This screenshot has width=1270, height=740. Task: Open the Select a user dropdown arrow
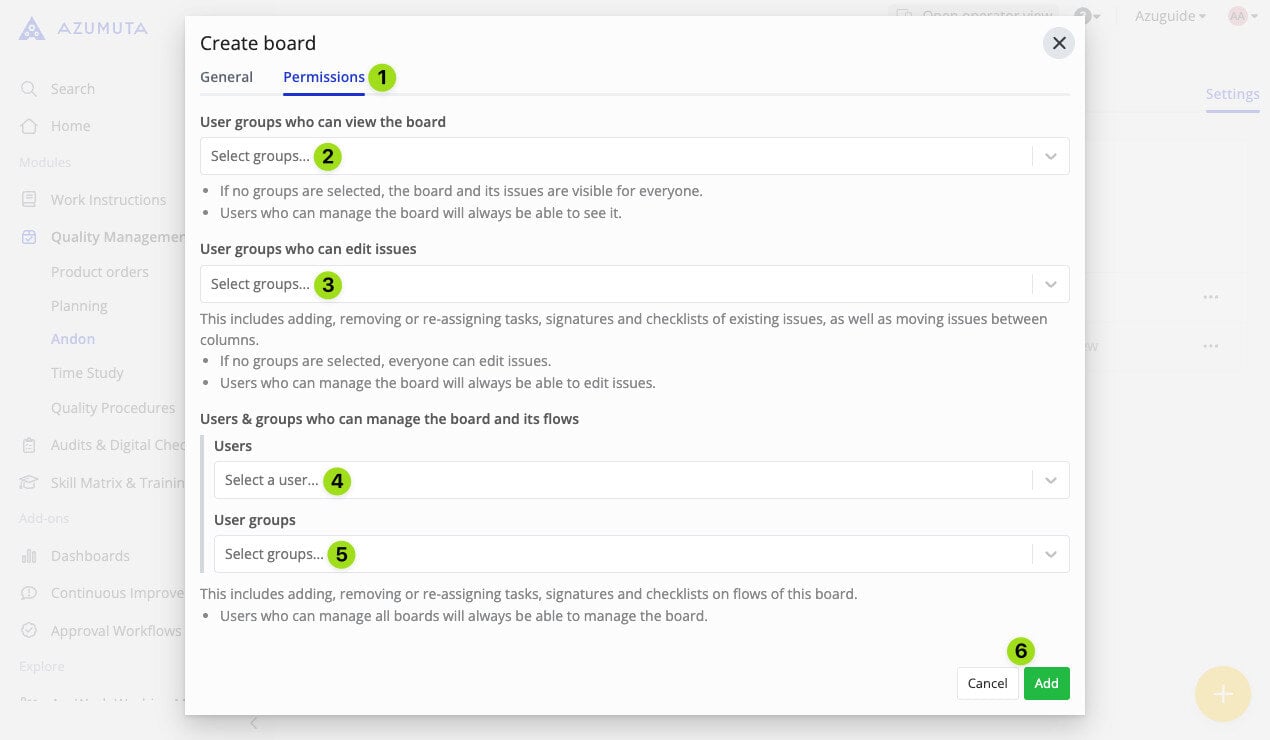(1051, 480)
